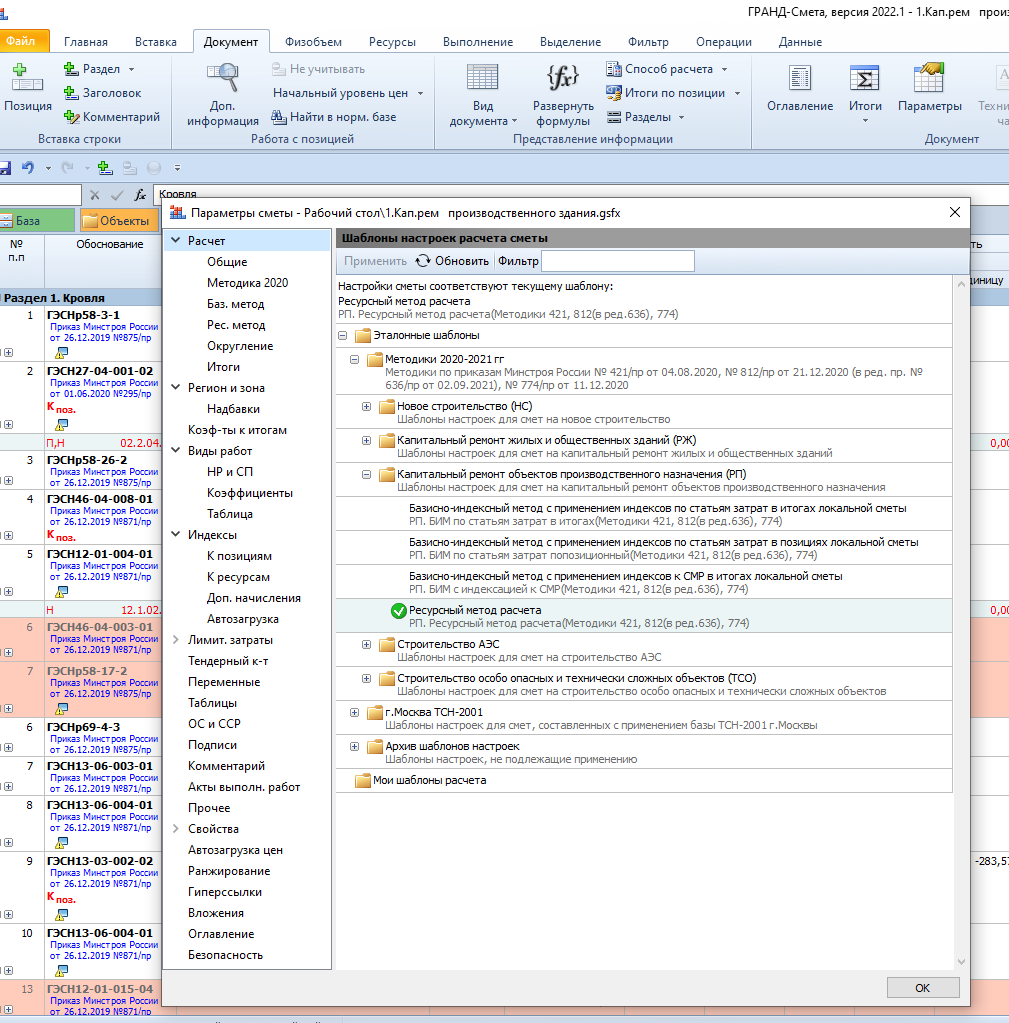Click templates list vertical scrollbar
The image size is (1009, 1023).
pyautogui.click(x=961, y=623)
